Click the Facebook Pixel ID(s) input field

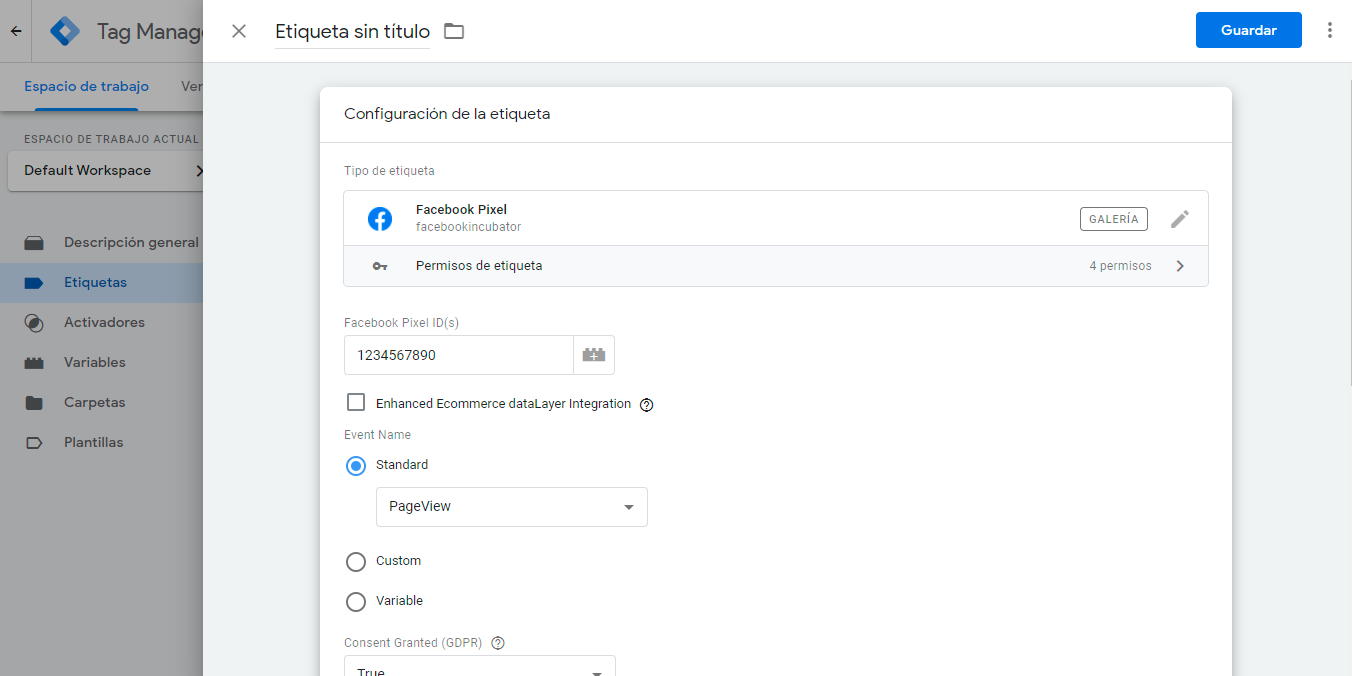click(458, 355)
